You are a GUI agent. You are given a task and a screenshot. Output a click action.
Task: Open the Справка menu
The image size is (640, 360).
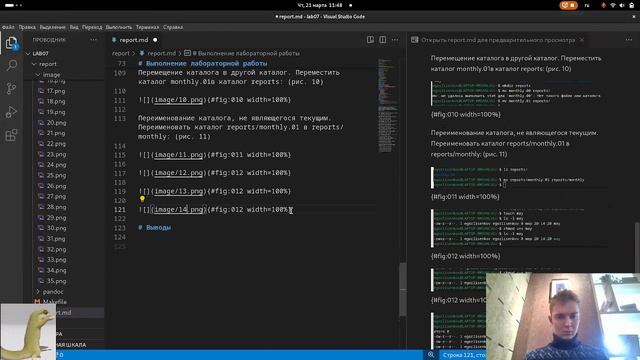point(173,27)
